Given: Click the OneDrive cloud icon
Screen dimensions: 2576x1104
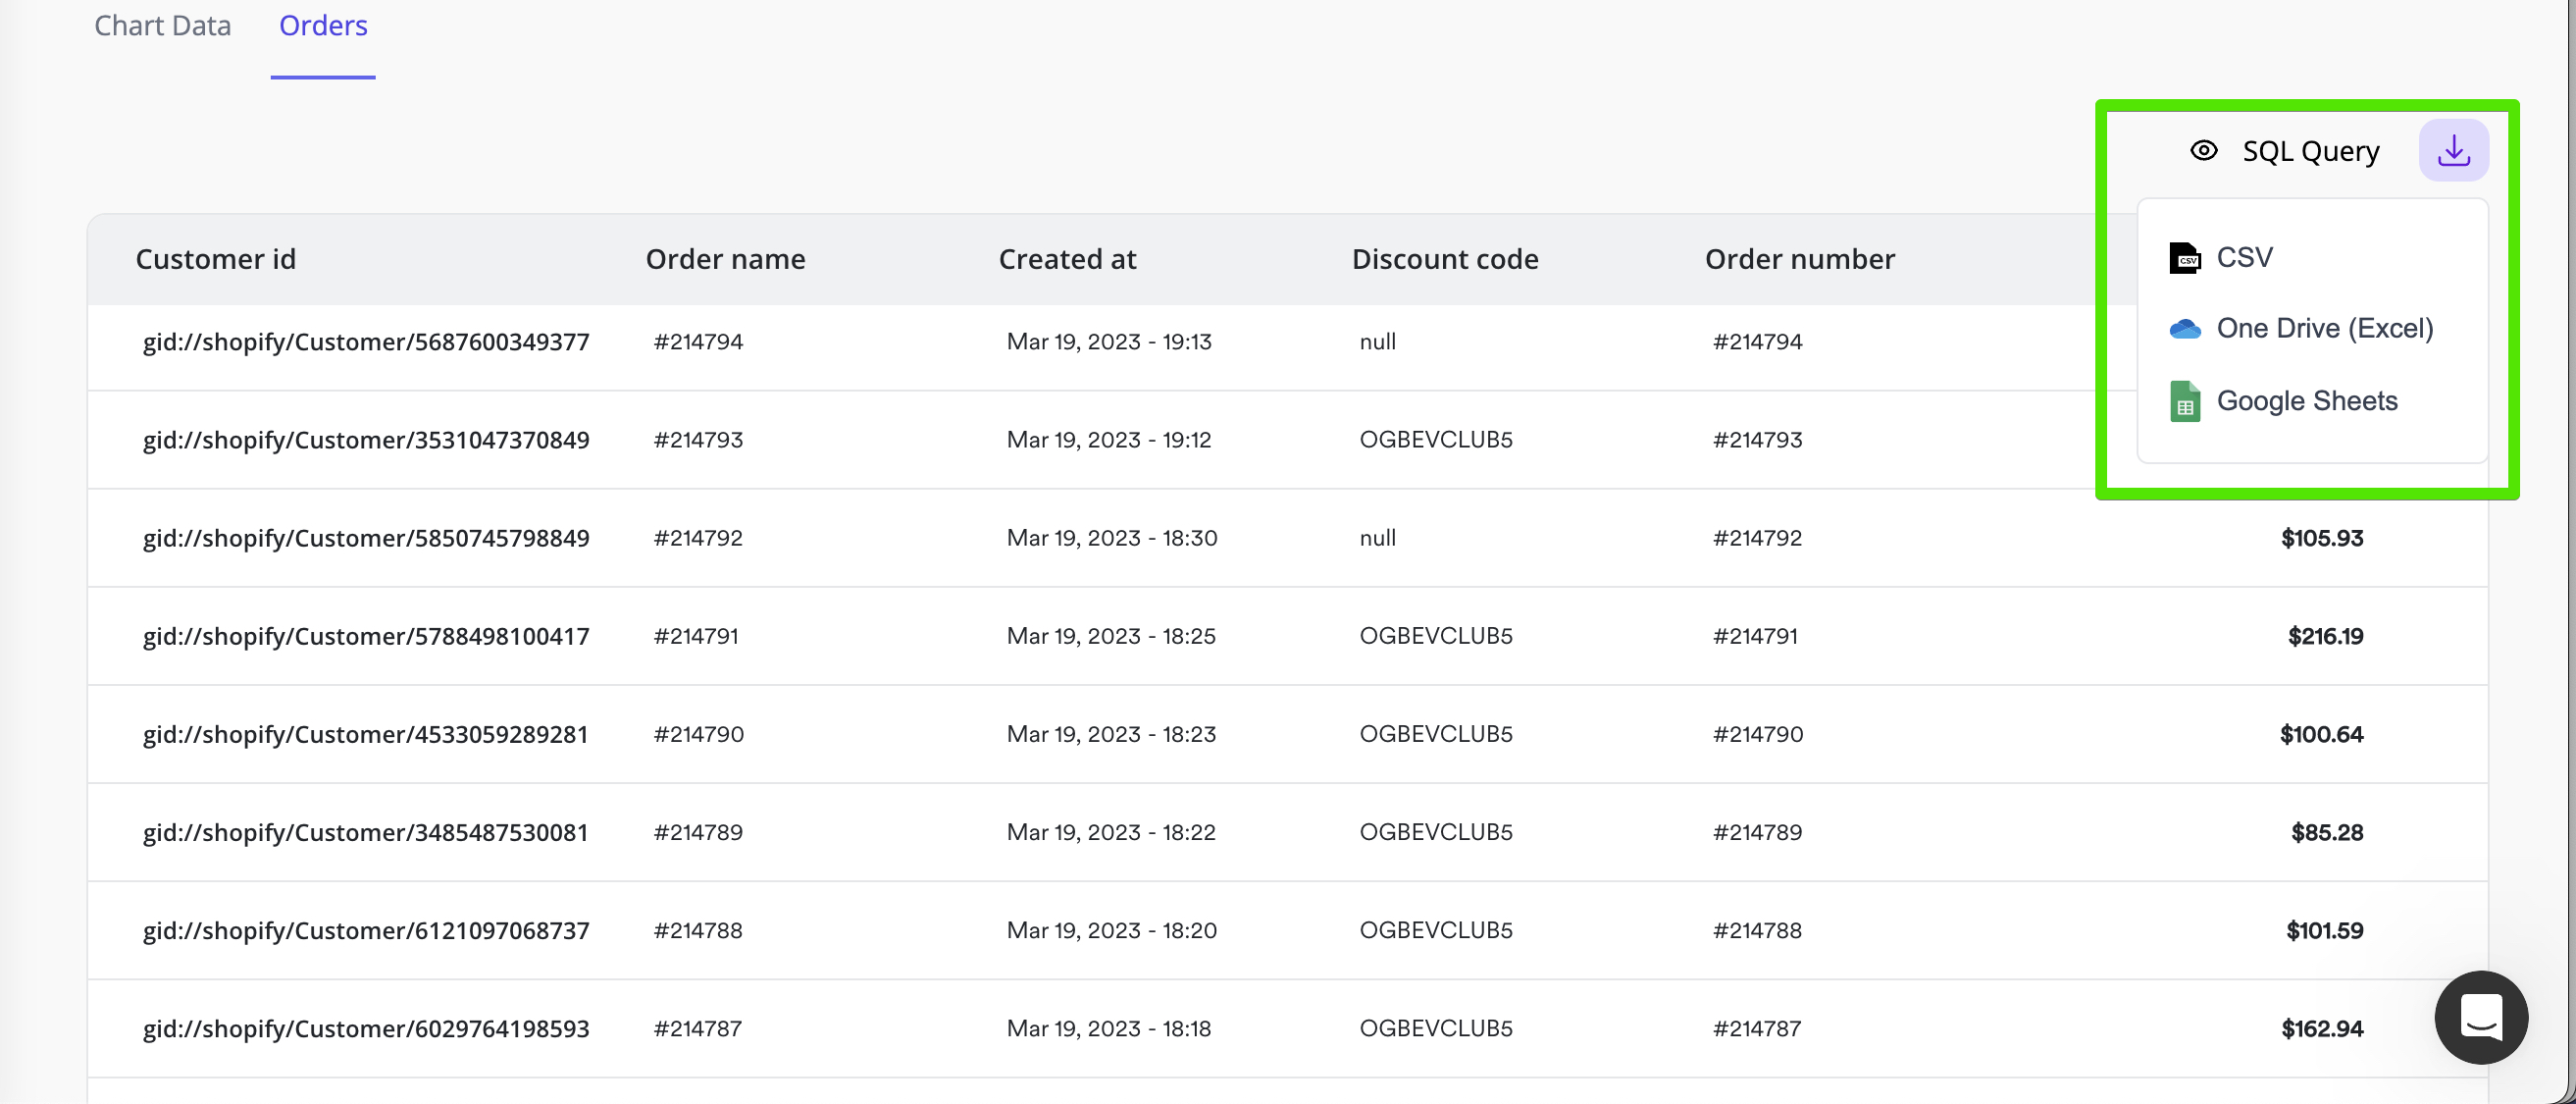Looking at the screenshot, I should pos(2184,329).
